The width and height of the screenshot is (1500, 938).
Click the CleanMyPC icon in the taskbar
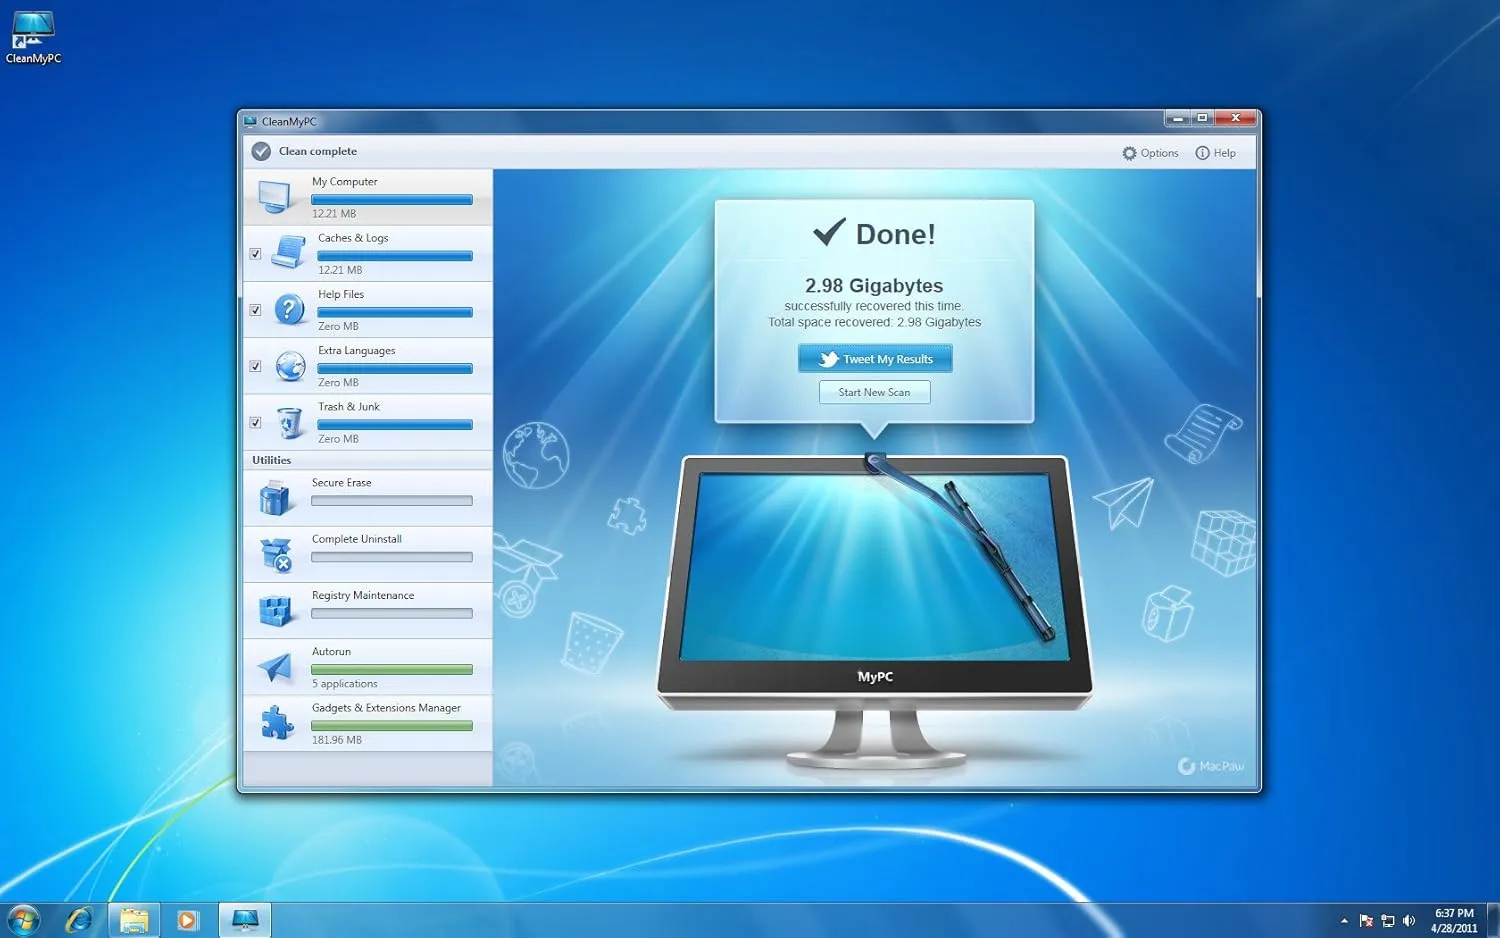coord(244,918)
